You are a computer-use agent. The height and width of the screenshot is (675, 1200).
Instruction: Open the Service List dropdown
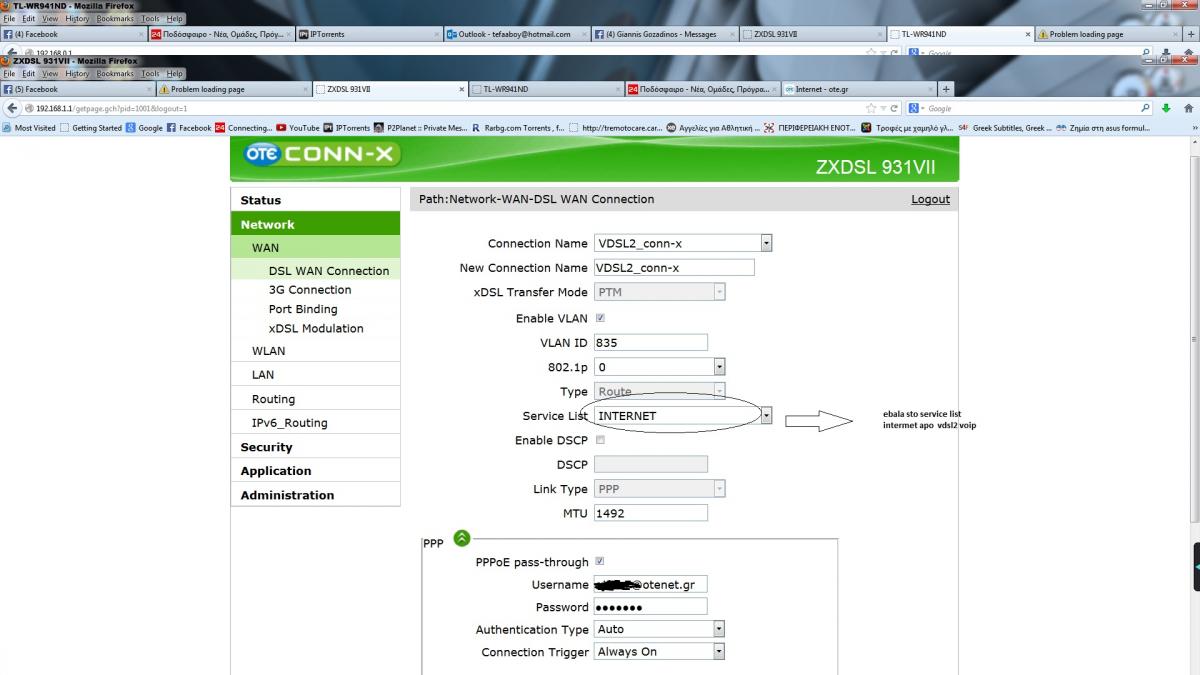683,415
